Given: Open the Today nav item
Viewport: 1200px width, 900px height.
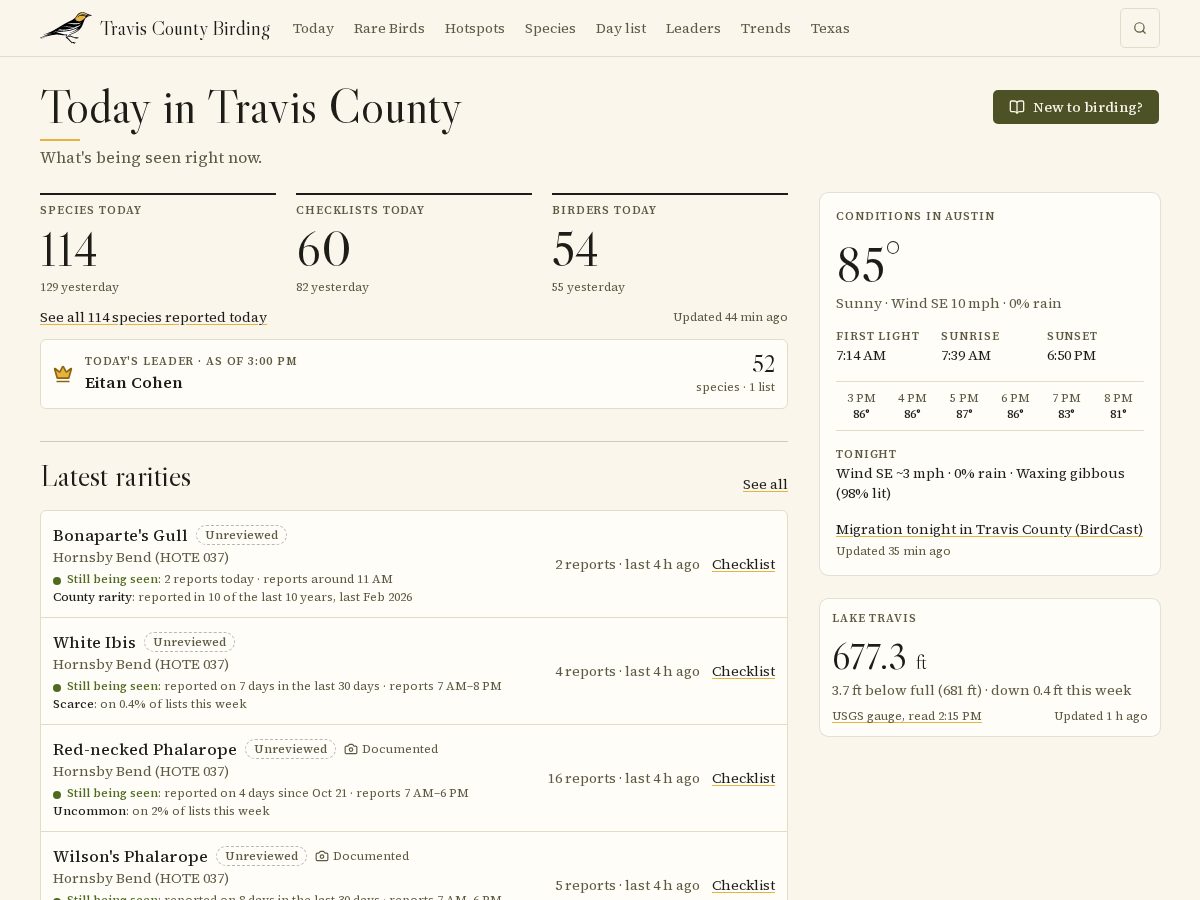Looking at the screenshot, I should tap(313, 28).
